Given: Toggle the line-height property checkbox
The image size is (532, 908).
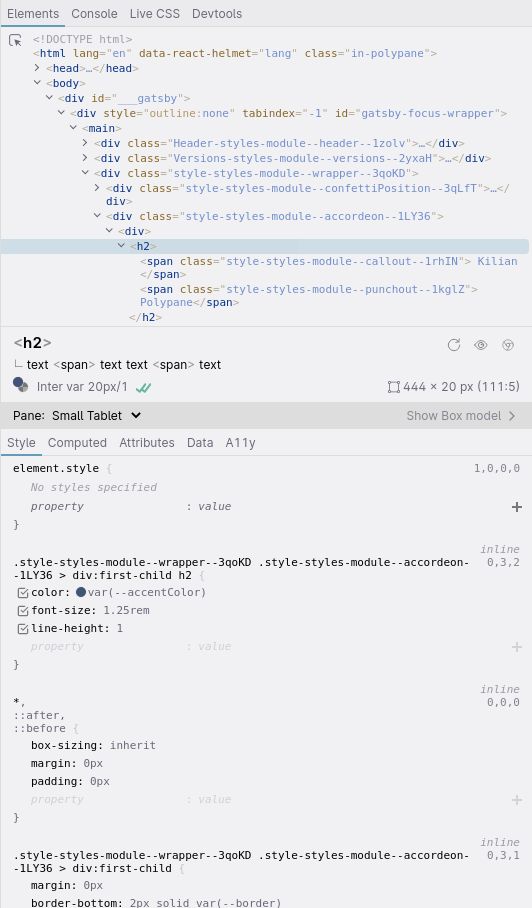Looking at the screenshot, I should [x=23, y=629].
